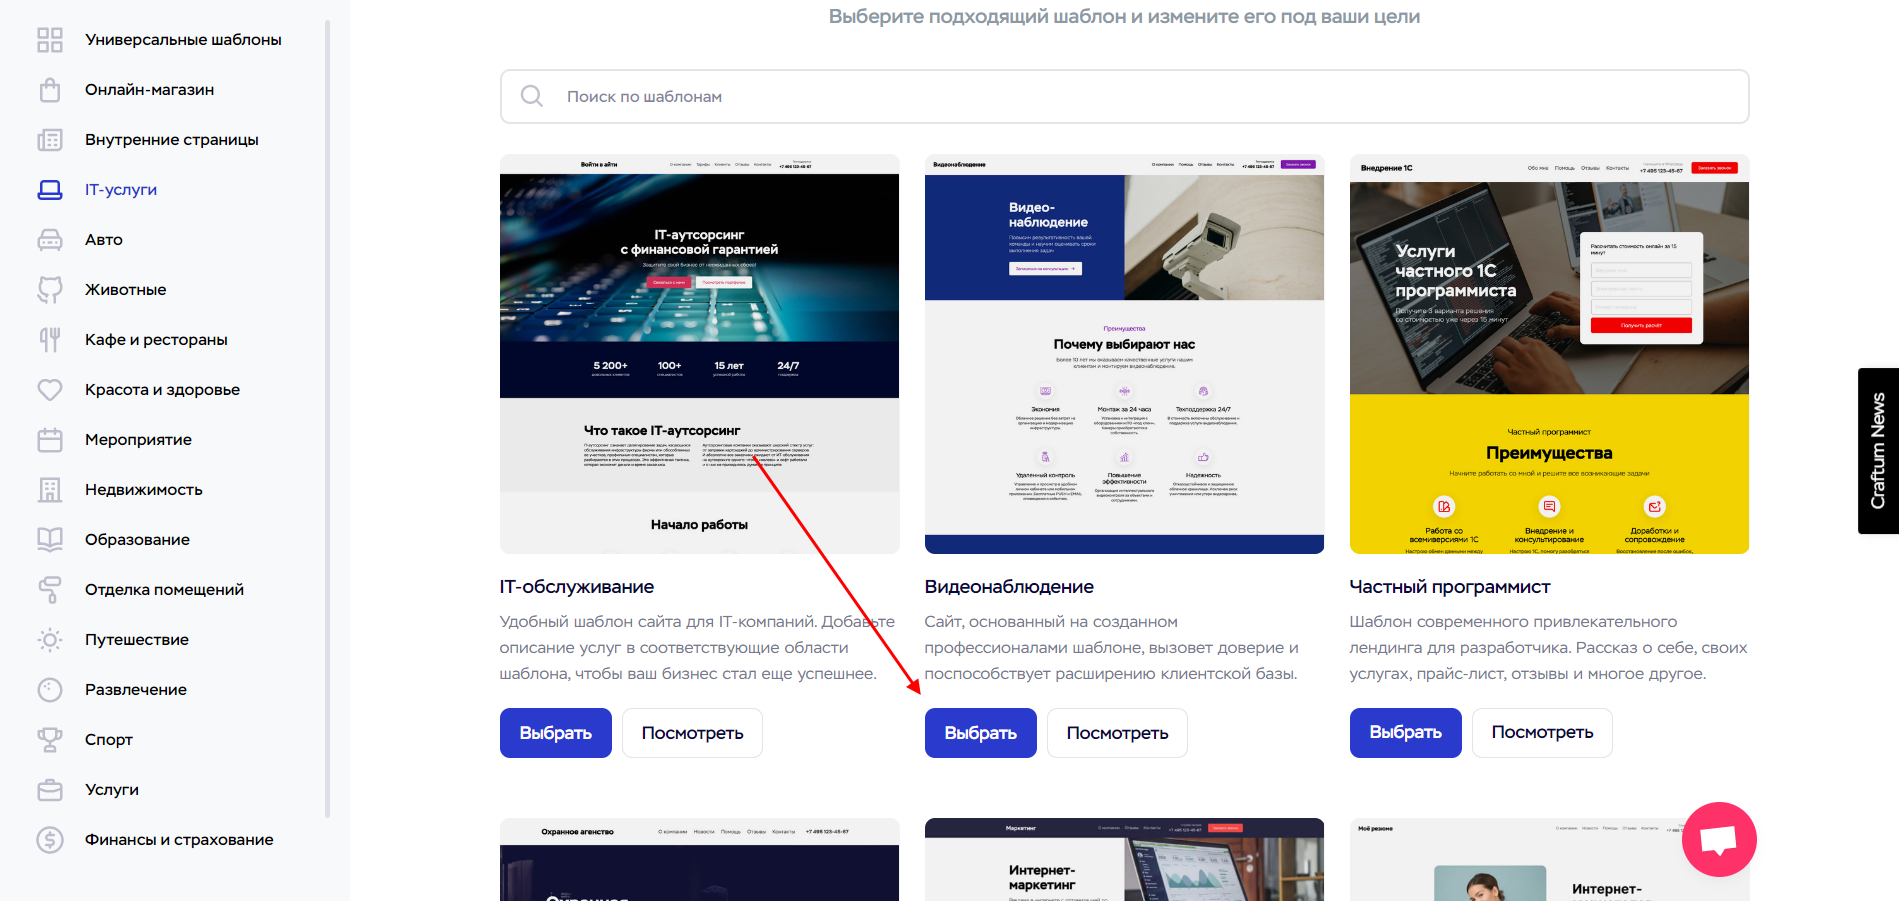Open Авто category
Image resolution: width=1899 pixels, height=901 pixels.
pos(104,240)
